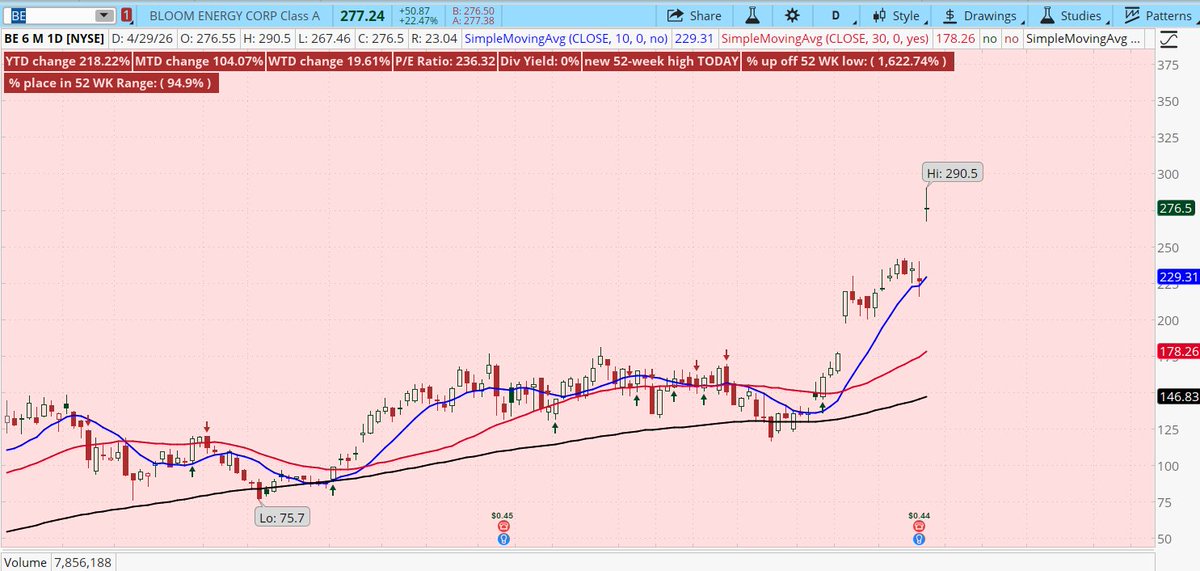
Task: Click the YTD change 218.22% label
Action: tap(67, 61)
